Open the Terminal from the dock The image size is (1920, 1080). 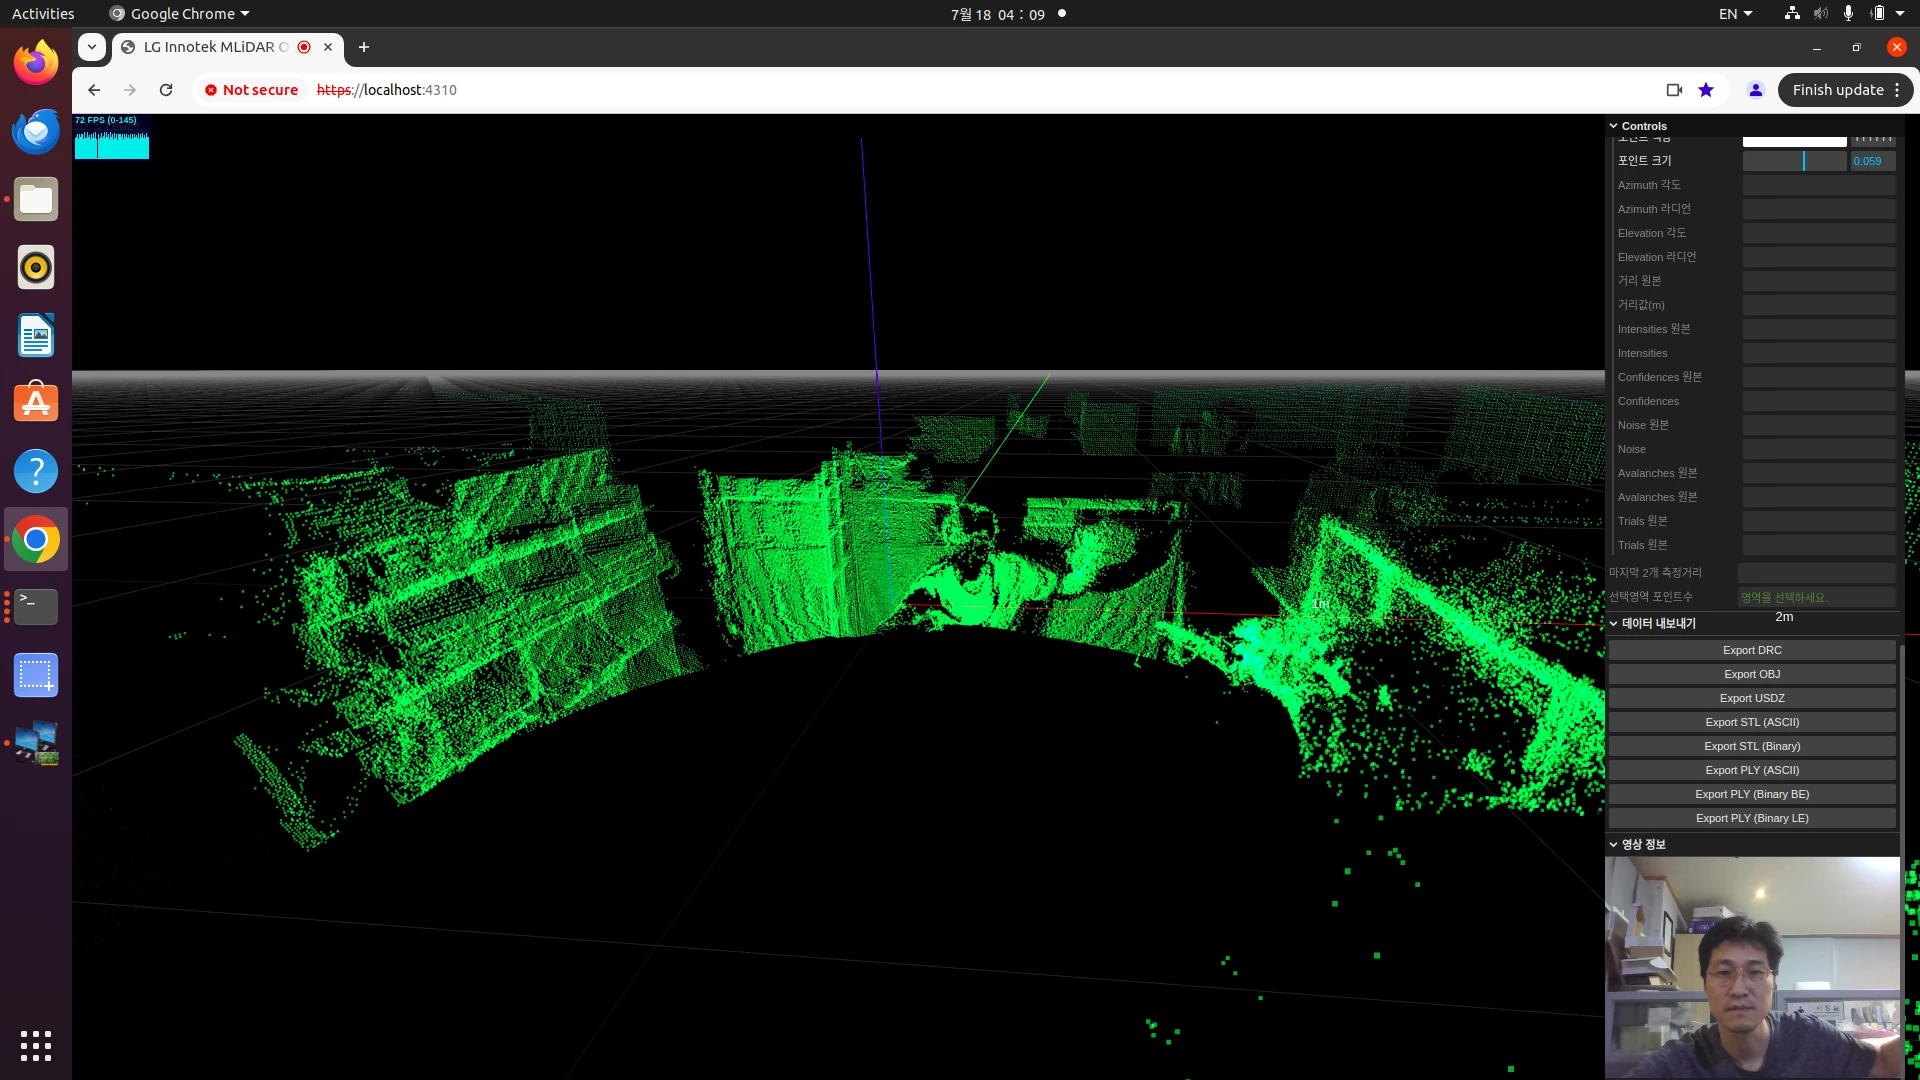coord(36,607)
